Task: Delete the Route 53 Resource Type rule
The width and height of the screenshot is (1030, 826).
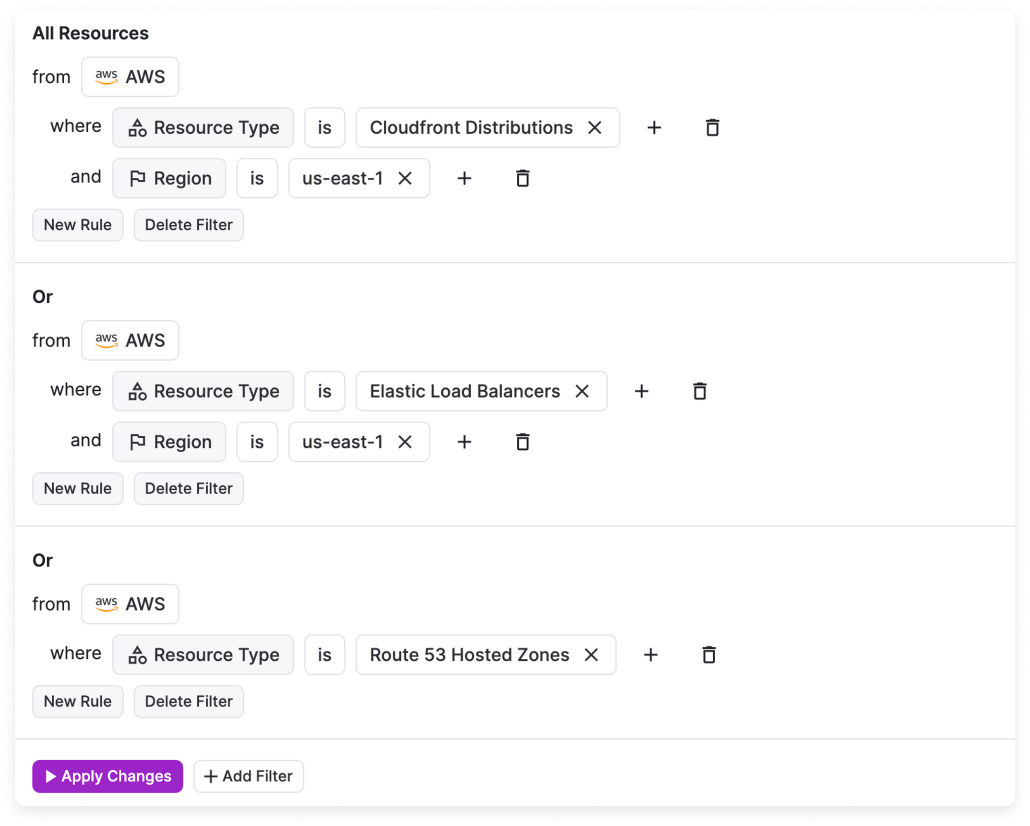Action: (708, 654)
